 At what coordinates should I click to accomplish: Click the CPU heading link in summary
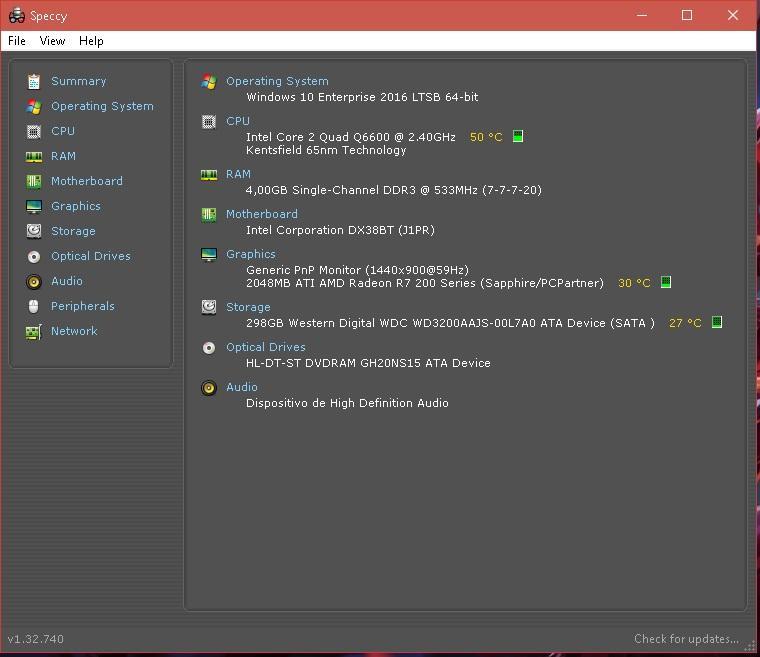(x=238, y=121)
